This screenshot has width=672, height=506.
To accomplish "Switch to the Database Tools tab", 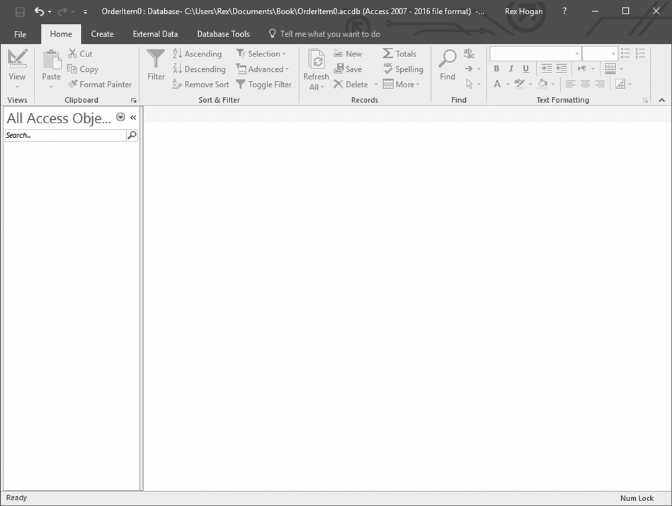I will [223, 34].
